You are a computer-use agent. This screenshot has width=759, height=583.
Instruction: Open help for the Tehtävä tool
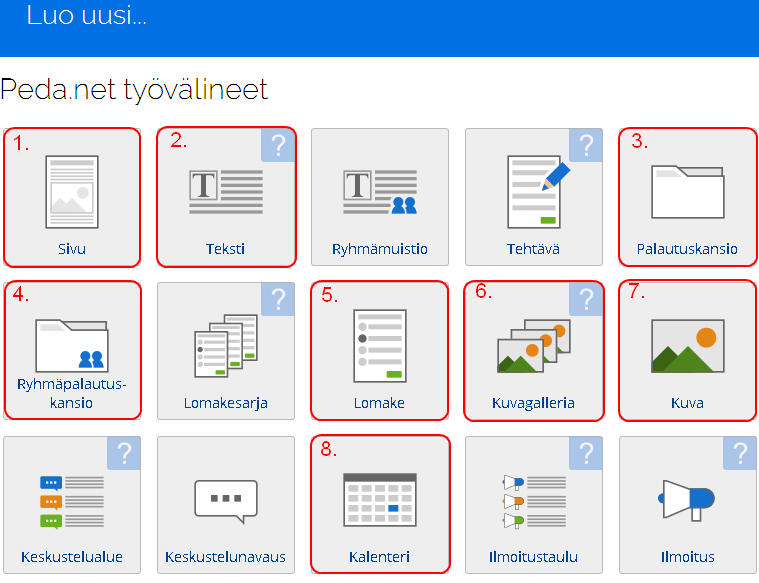pyautogui.click(x=586, y=145)
